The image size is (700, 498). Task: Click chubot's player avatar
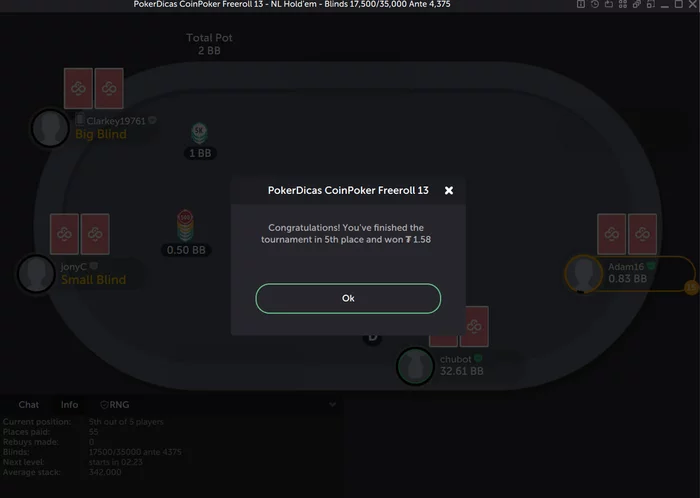tap(415, 366)
